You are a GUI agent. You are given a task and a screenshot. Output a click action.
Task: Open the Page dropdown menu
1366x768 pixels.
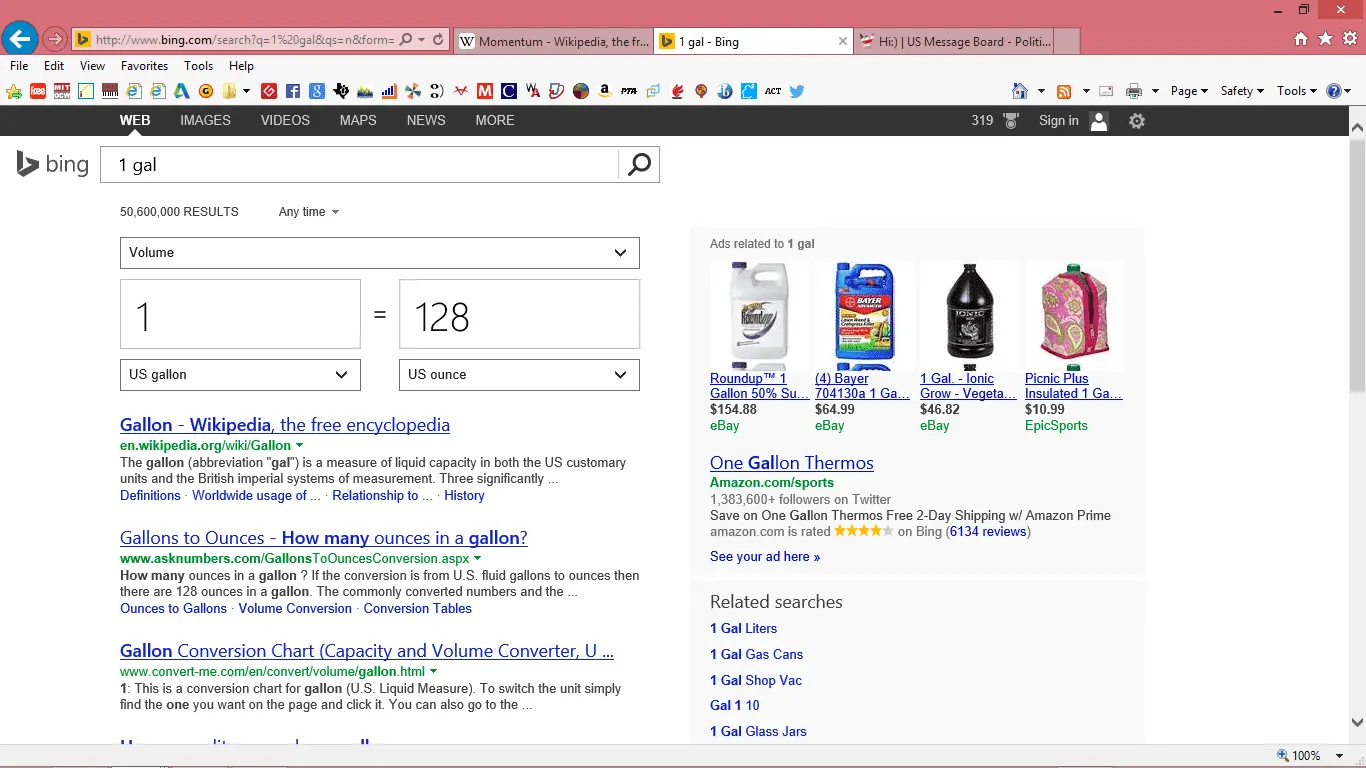pyautogui.click(x=1189, y=91)
